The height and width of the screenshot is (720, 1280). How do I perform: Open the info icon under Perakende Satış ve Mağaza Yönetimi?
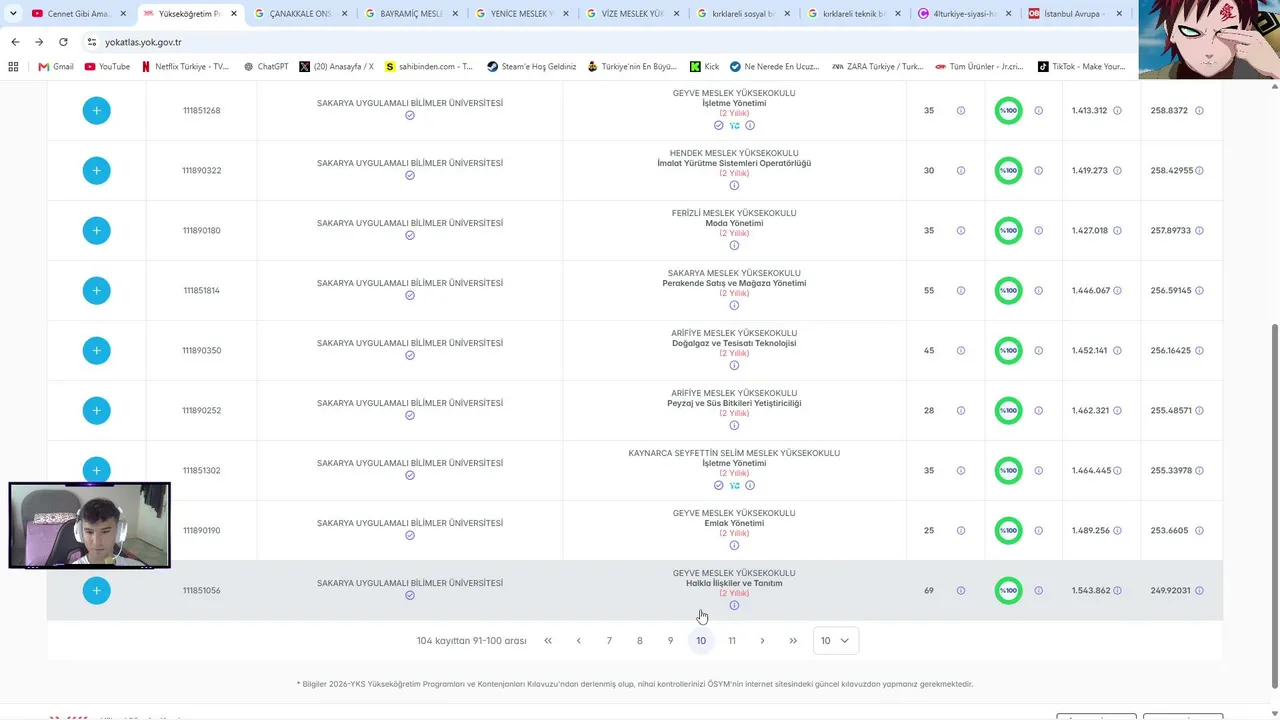click(x=734, y=305)
